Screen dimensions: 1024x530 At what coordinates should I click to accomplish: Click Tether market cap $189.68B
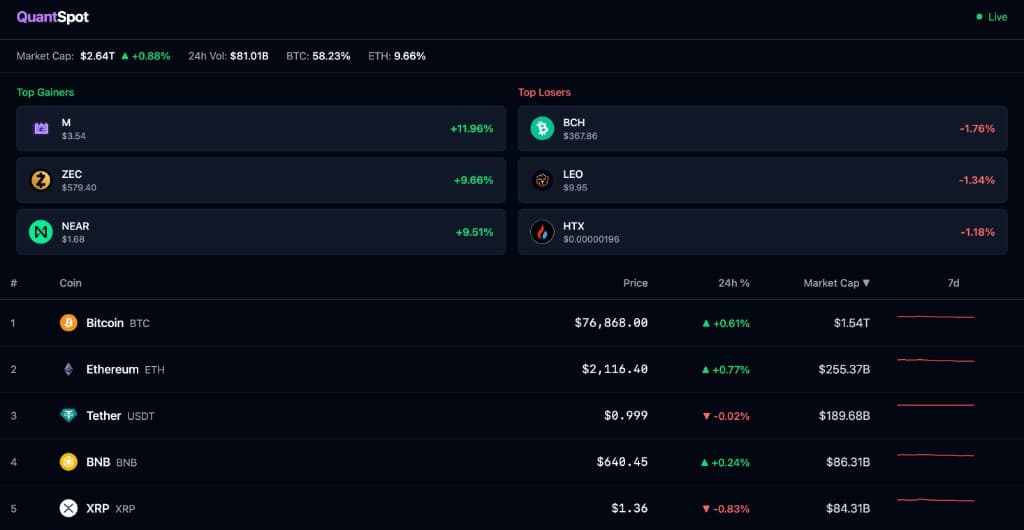point(844,416)
